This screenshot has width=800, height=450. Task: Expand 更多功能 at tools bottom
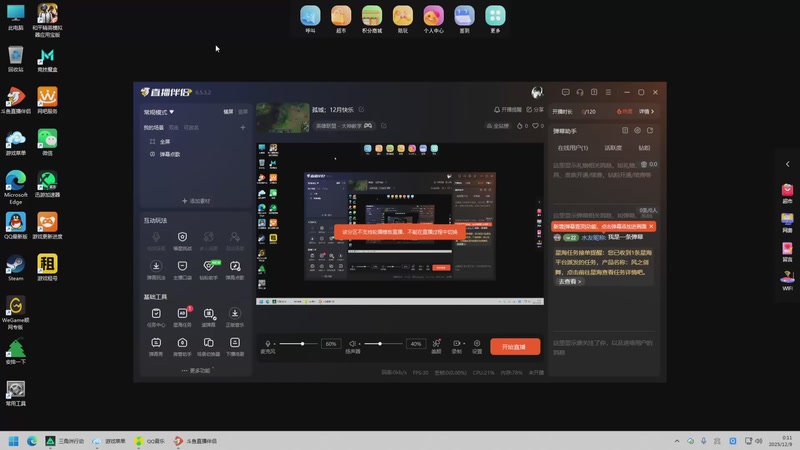[196, 370]
